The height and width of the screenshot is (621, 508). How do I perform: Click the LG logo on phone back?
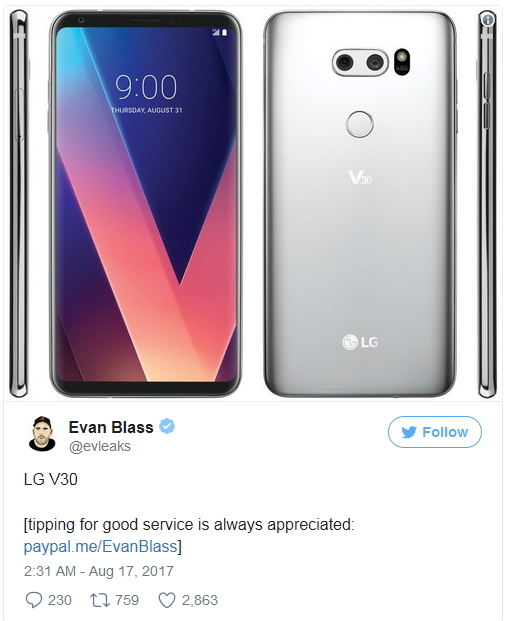tap(360, 342)
